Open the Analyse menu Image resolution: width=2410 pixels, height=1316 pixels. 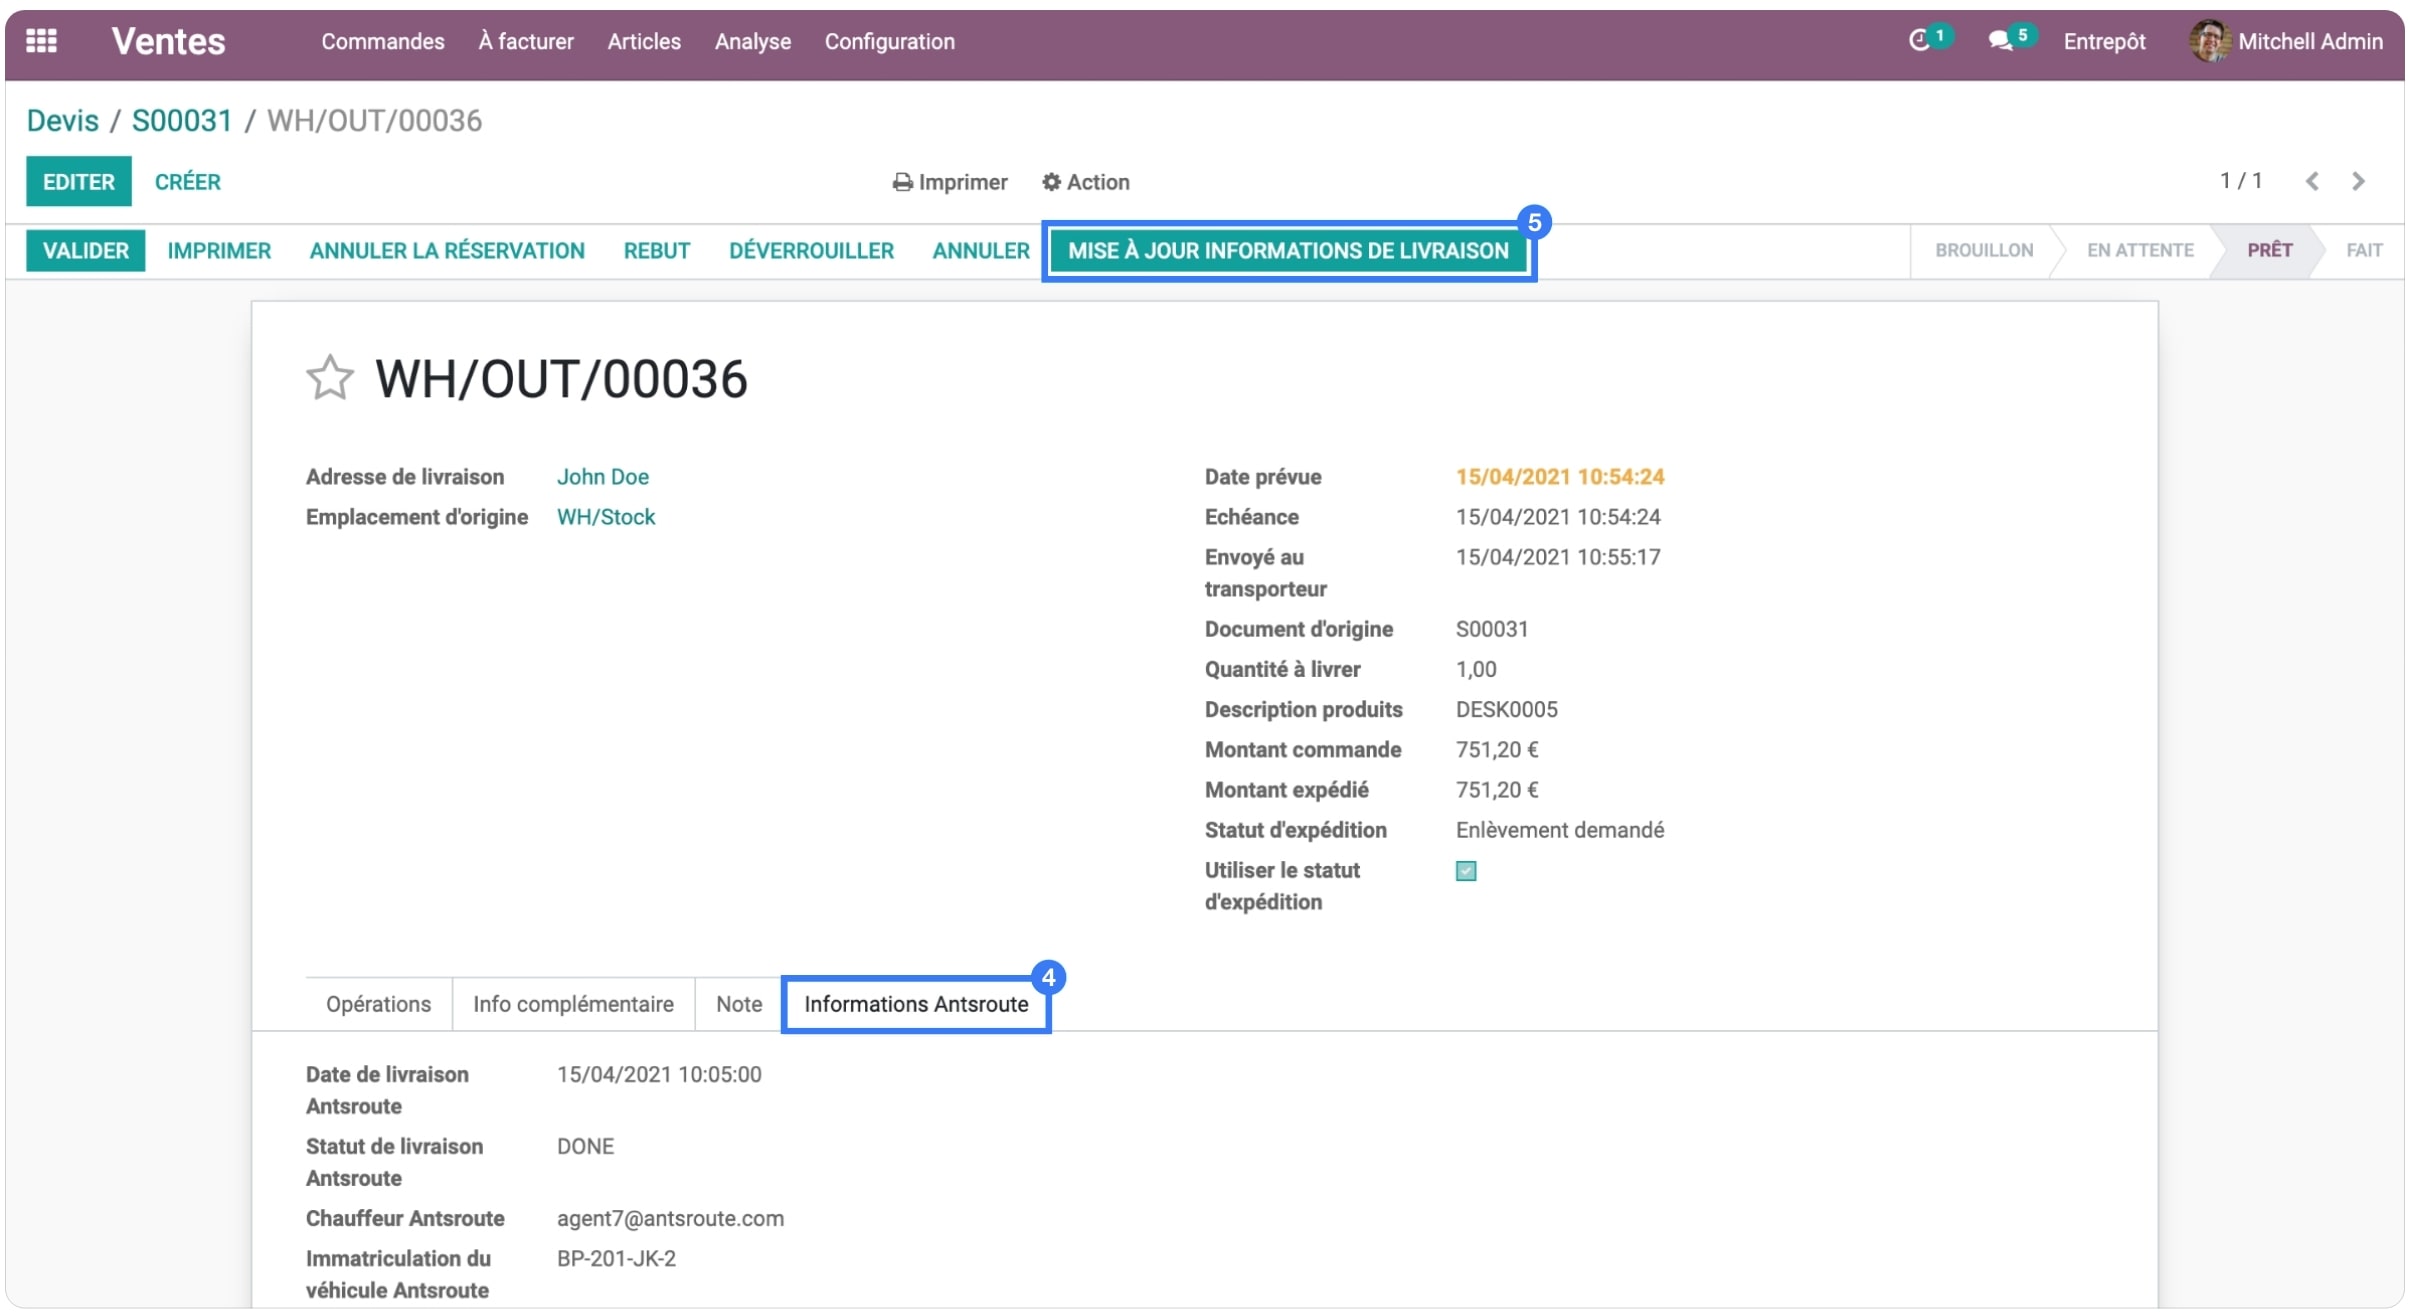[x=752, y=41]
